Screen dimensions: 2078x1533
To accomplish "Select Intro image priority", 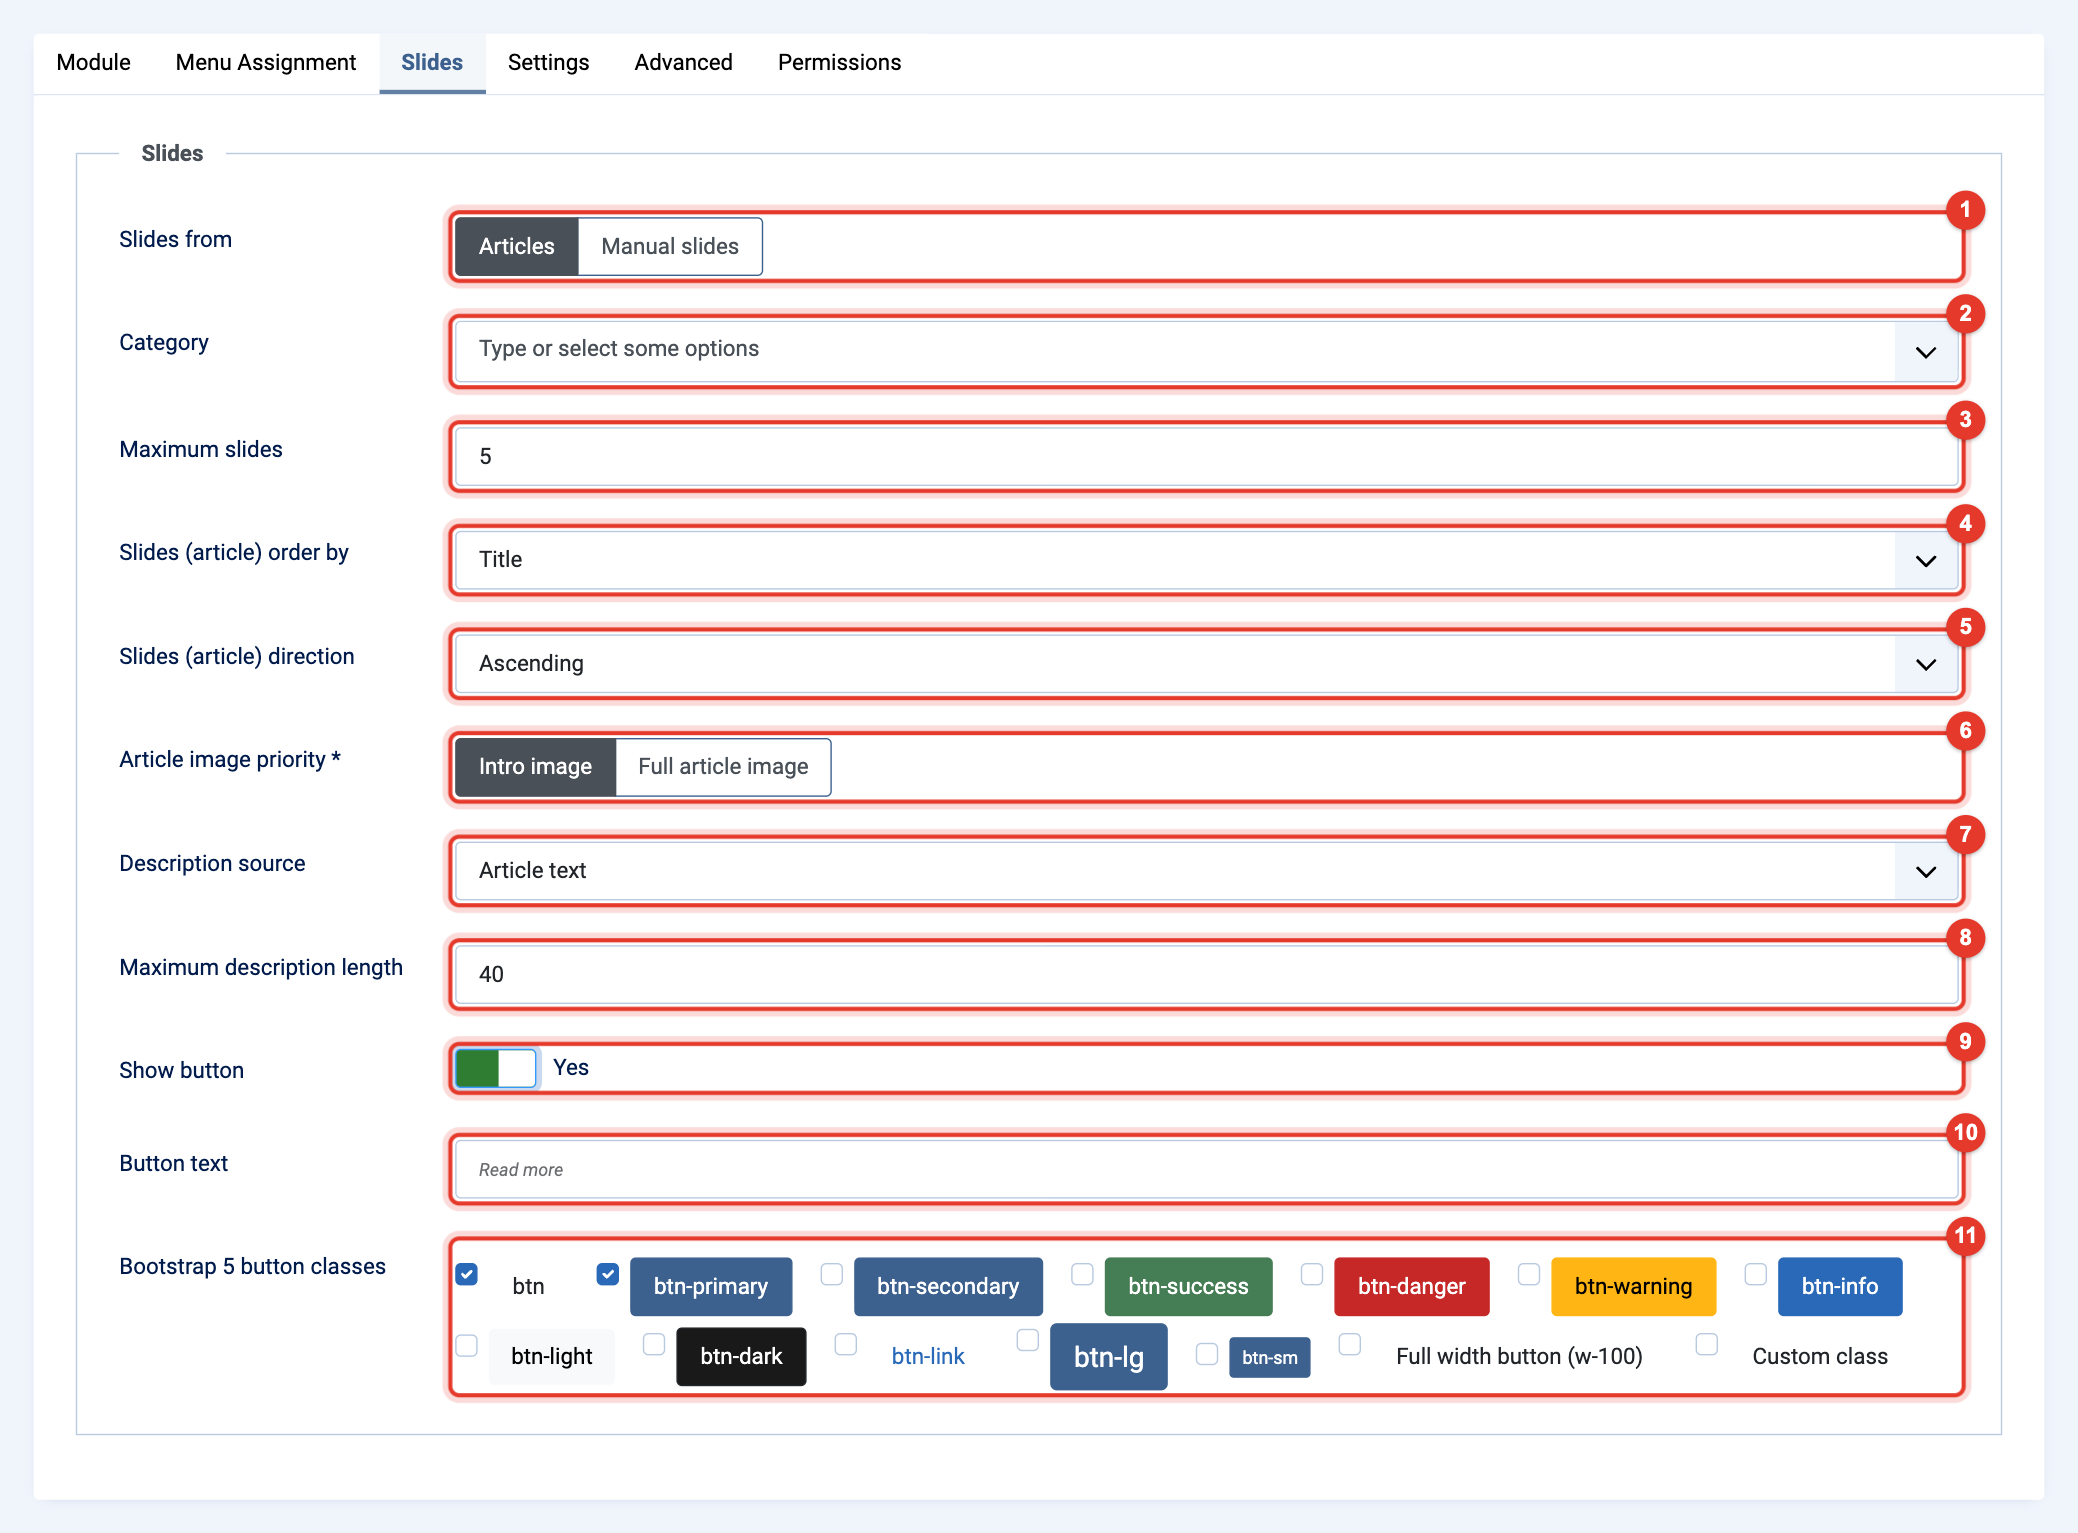I will point(535,767).
